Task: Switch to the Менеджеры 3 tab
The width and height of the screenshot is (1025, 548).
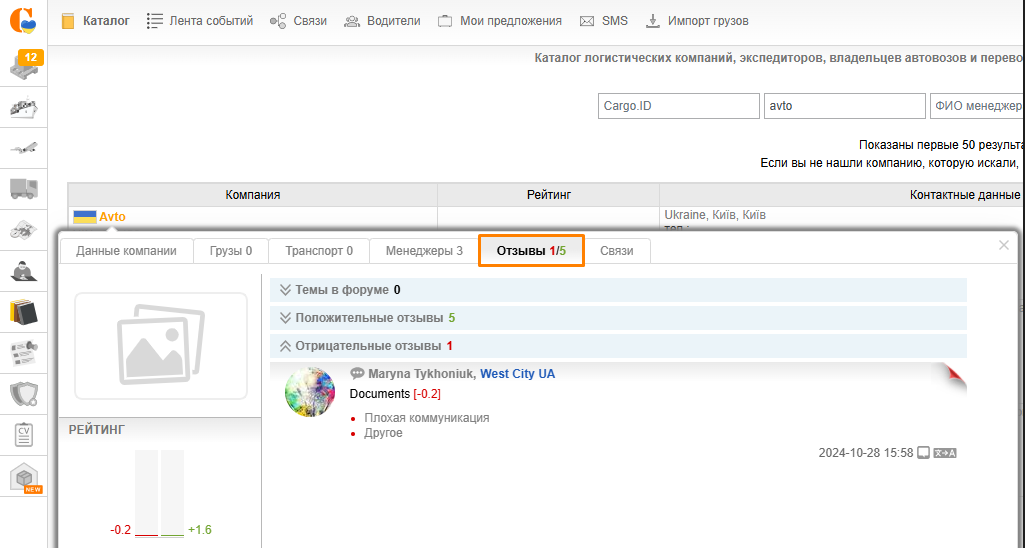Action: click(x=424, y=251)
